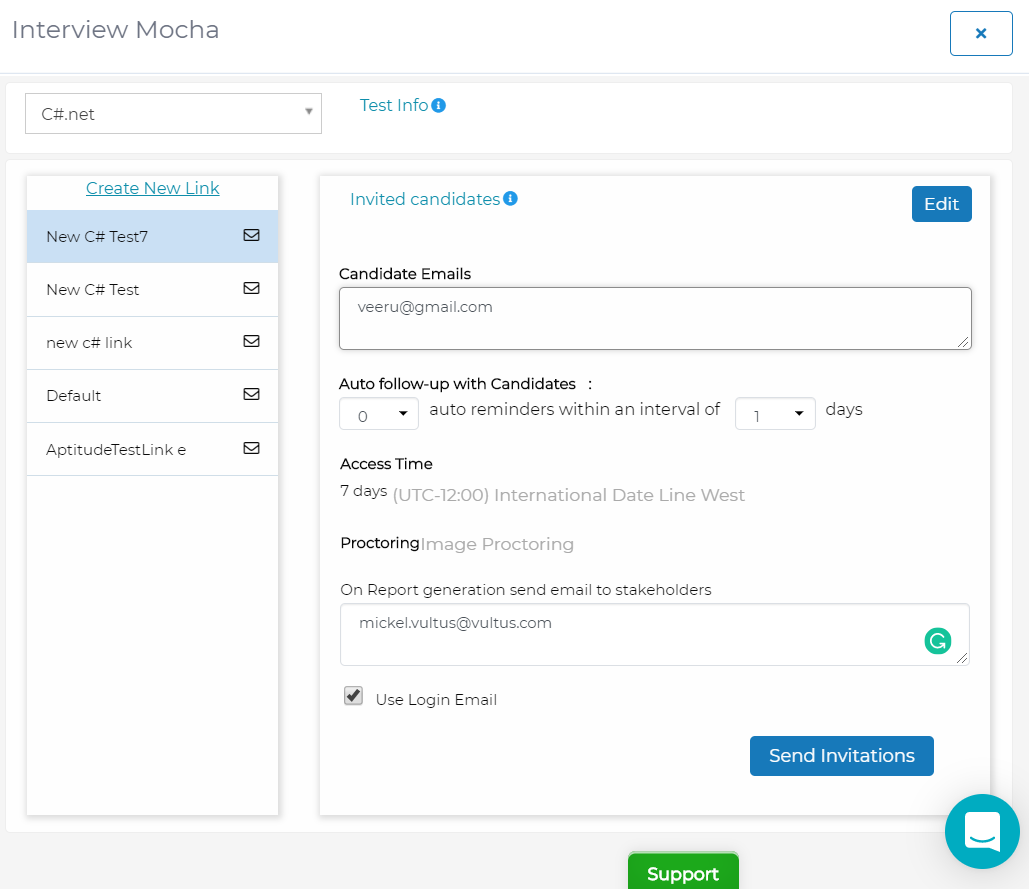Click envelope icon for New C# Test7

[251, 236]
